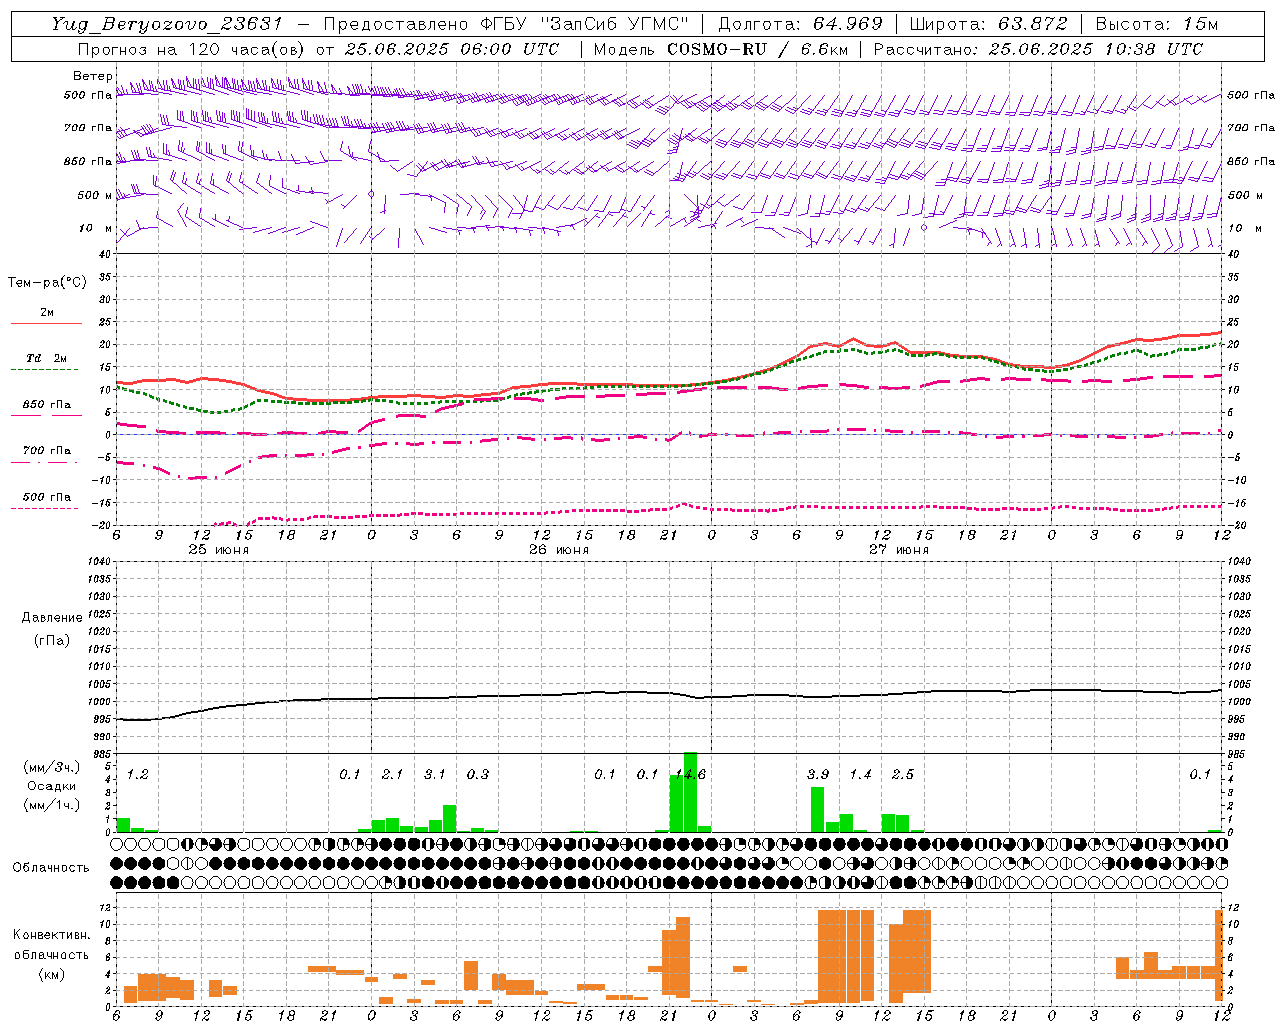Click the Td 2м legend label

(47, 358)
